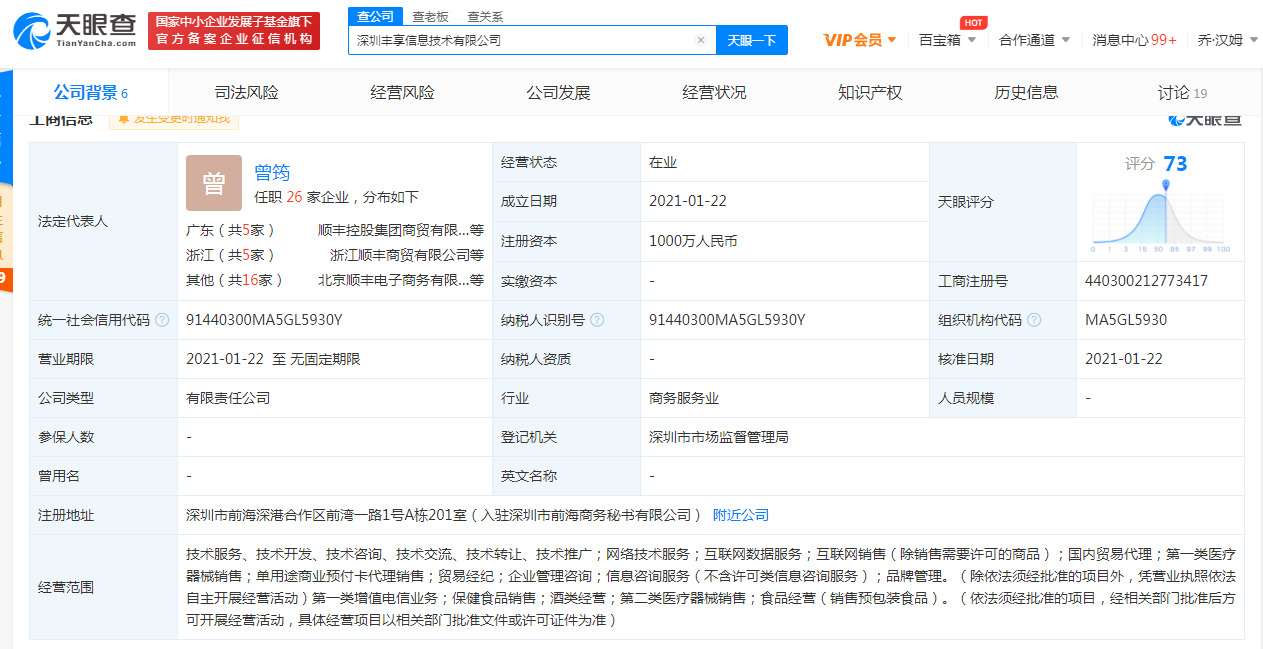The image size is (1263, 649).
Task: Open help icon beside 纳税人识别号
Action: click(597, 320)
